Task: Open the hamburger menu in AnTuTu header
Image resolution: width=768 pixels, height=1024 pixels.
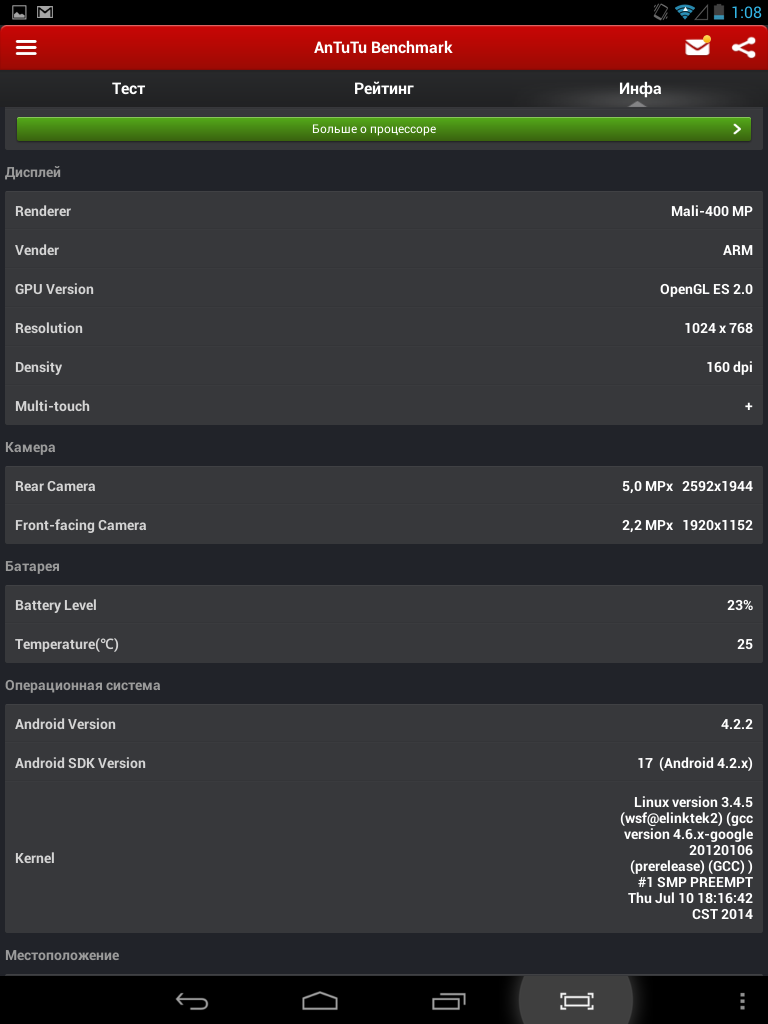Action: click(x=26, y=48)
